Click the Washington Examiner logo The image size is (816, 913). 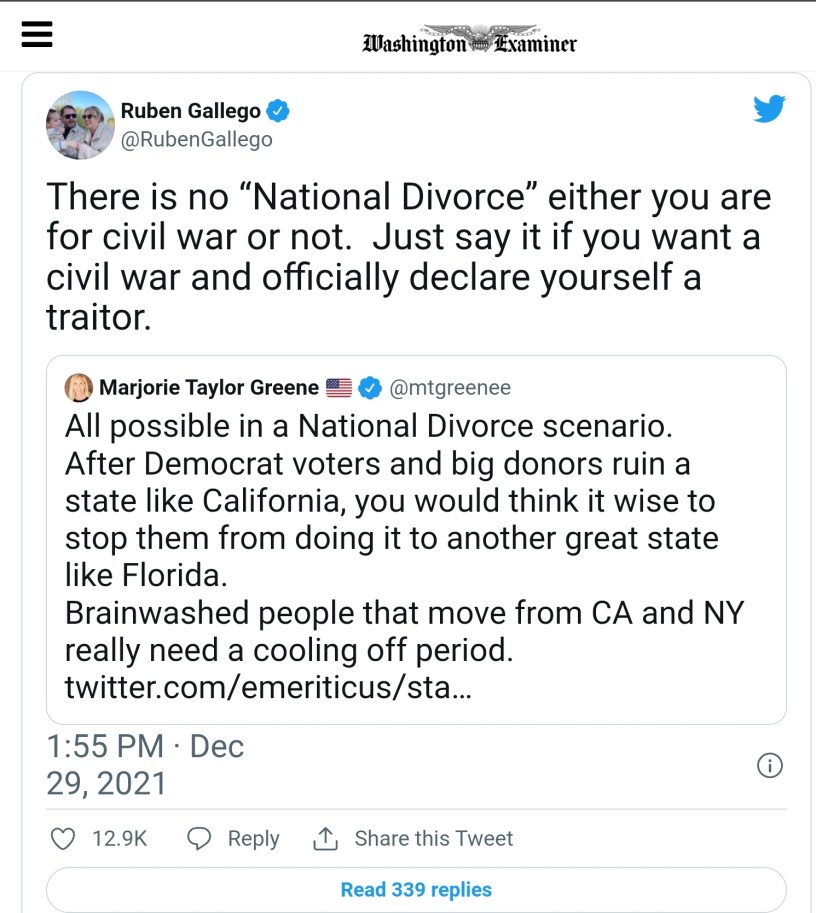click(x=469, y=42)
